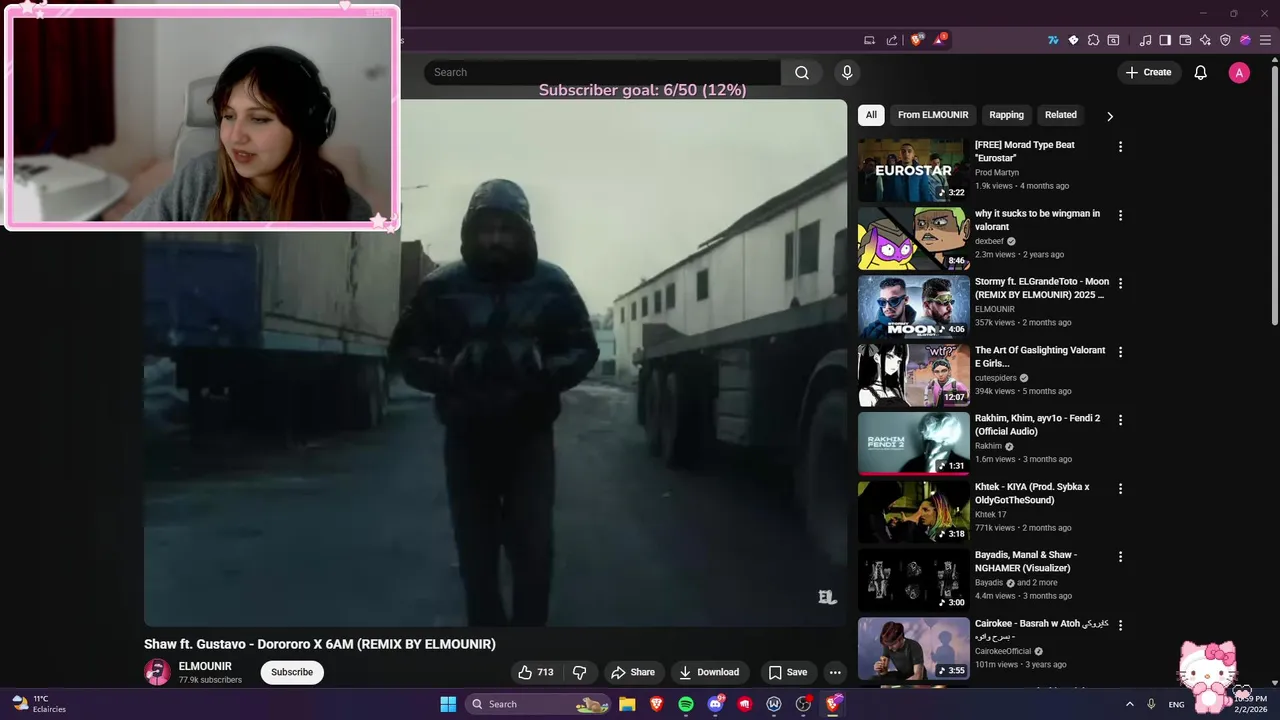Show more filter chips with right chevron
The image size is (1280, 720).
click(1110, 116)
